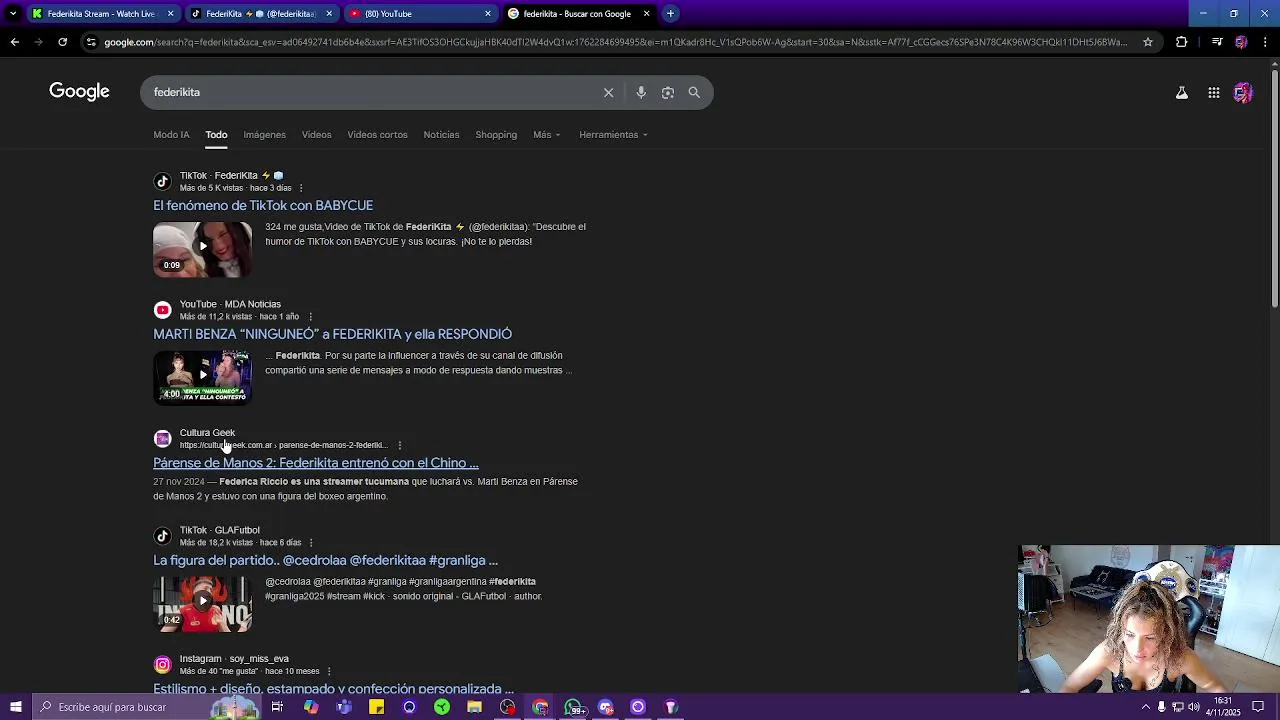Open the Google apps grid
This screenshot has width=1280, height=720.
1214,92
